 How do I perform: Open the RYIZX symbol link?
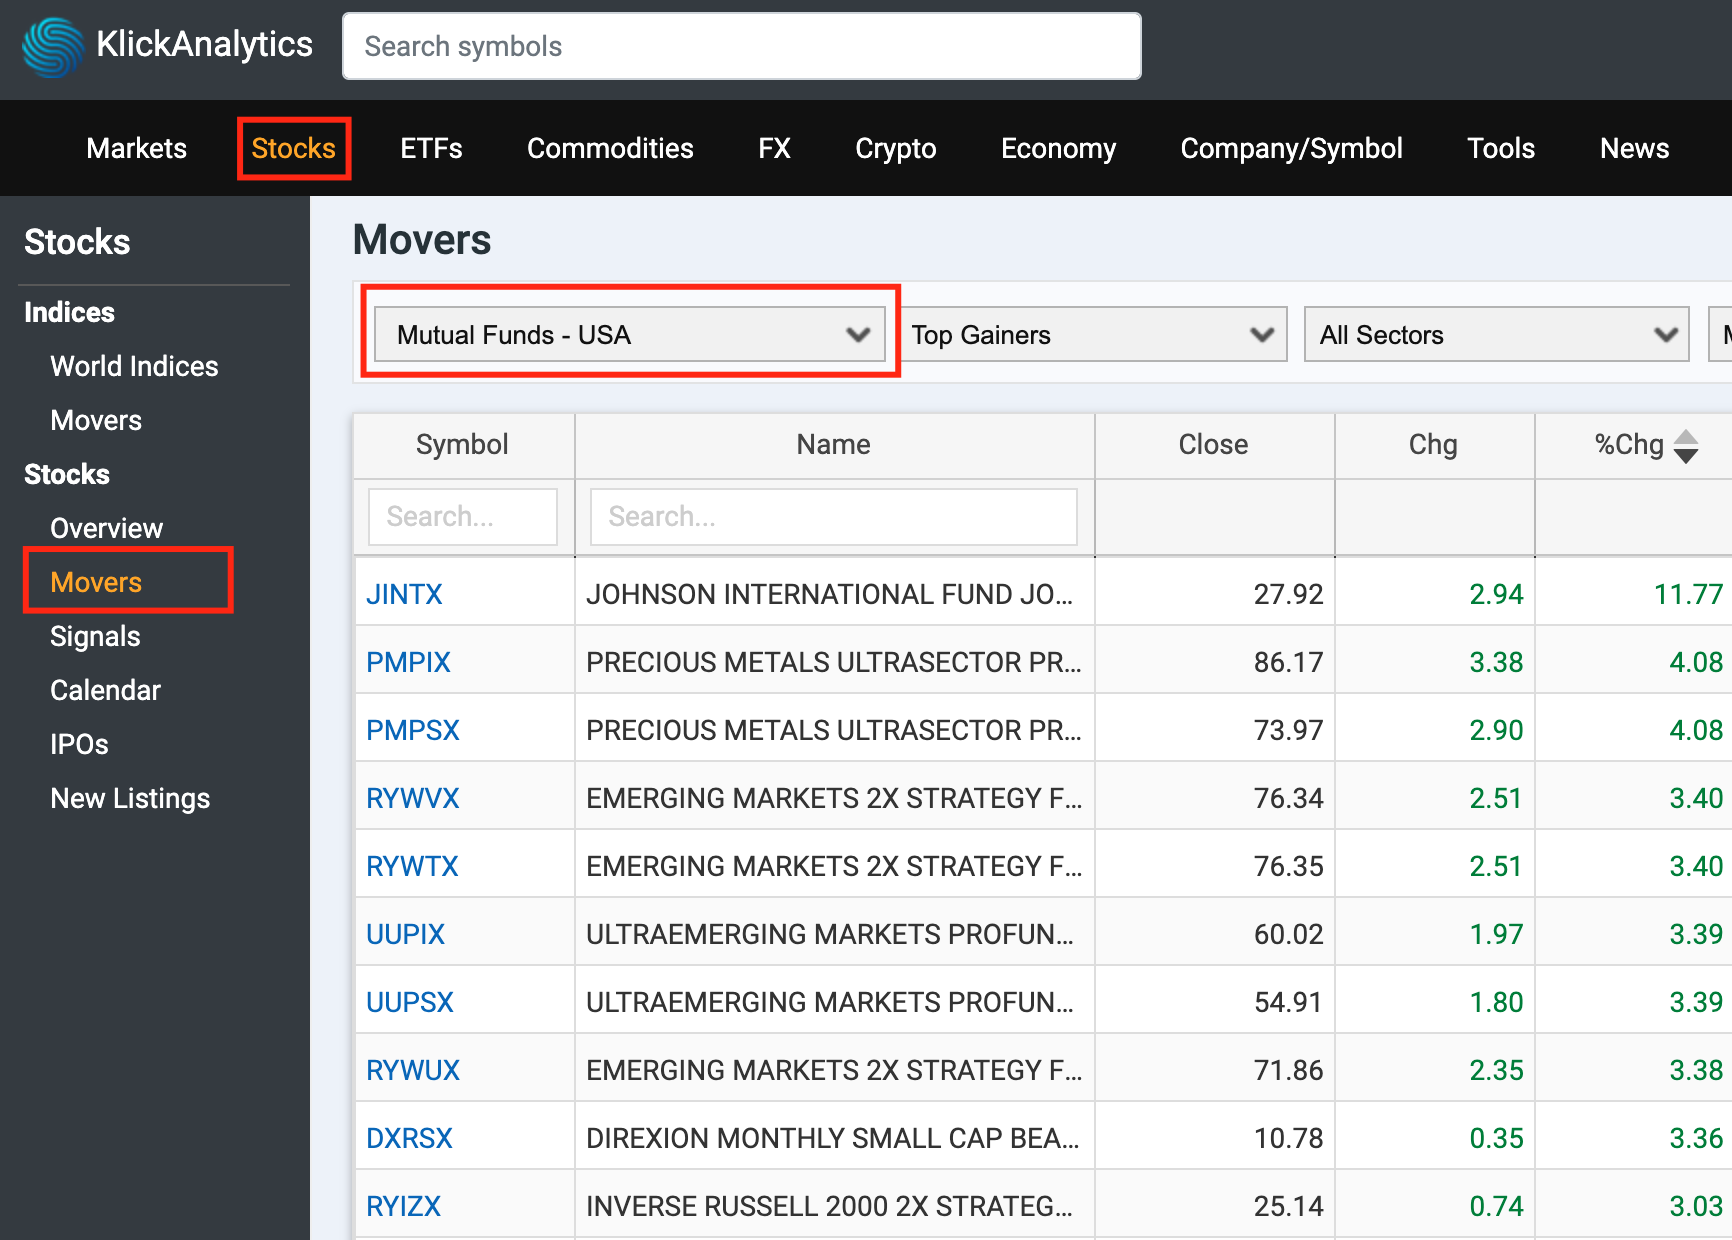tap(403, 1206)
